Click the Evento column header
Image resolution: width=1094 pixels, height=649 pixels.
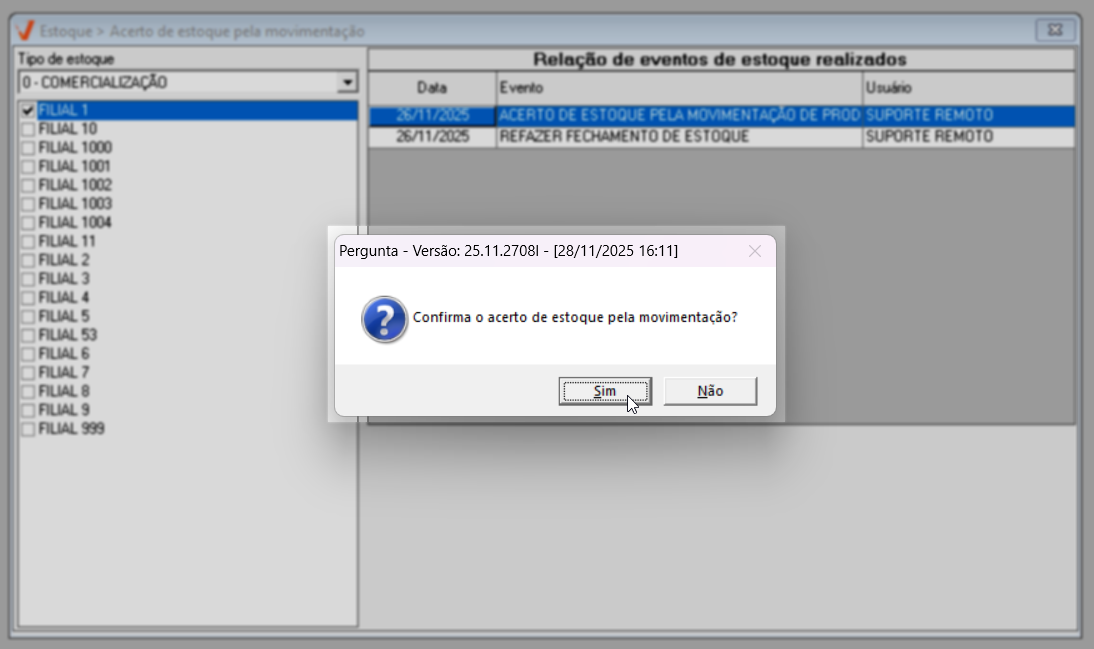click(679, 88)
